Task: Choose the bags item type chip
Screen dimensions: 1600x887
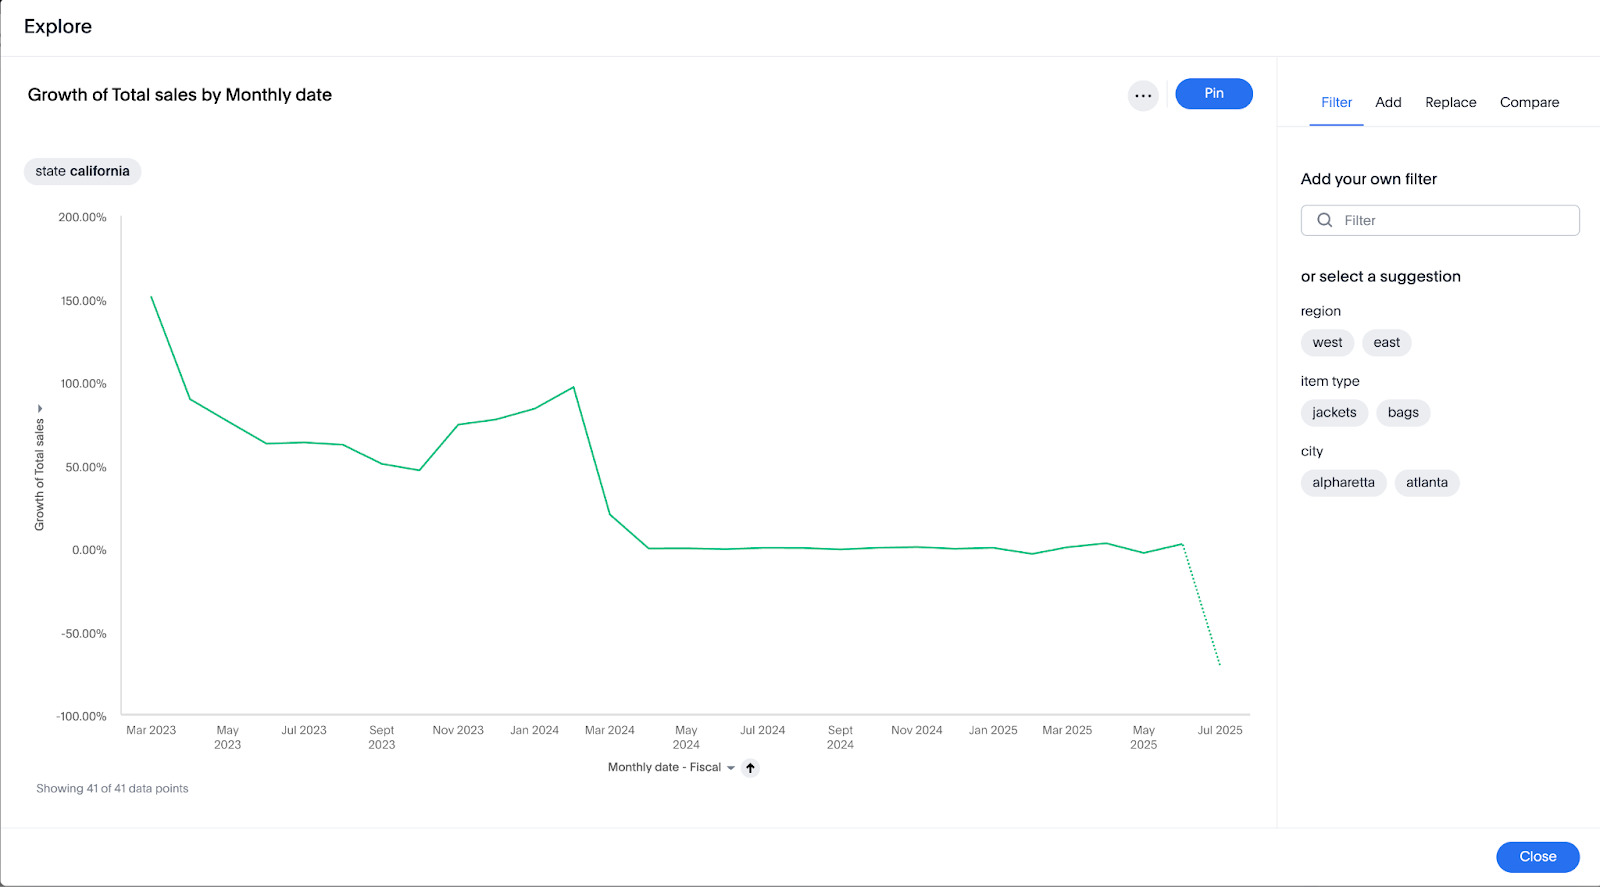Action: pos(1403,413)
